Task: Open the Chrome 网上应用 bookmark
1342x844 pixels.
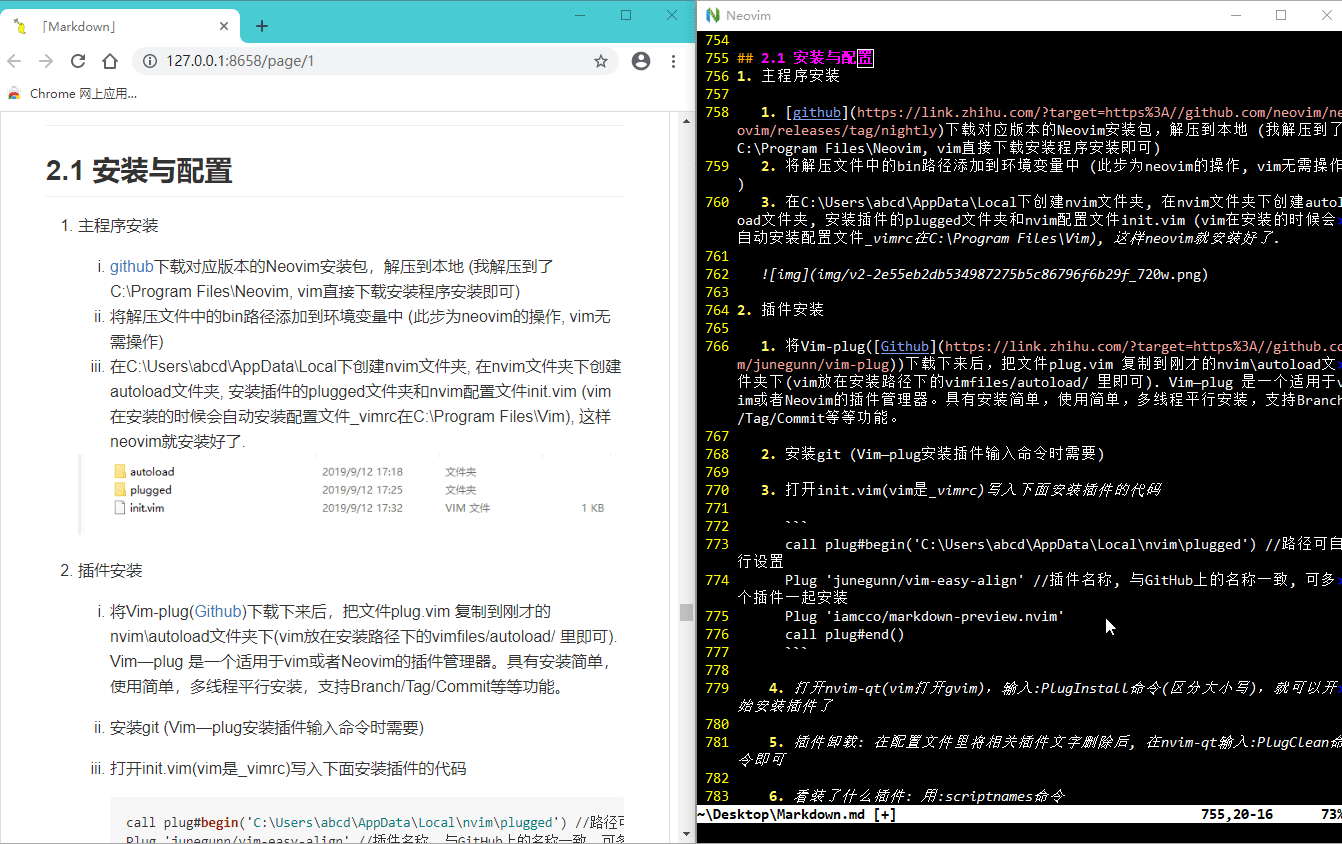Action: point(71,93)
